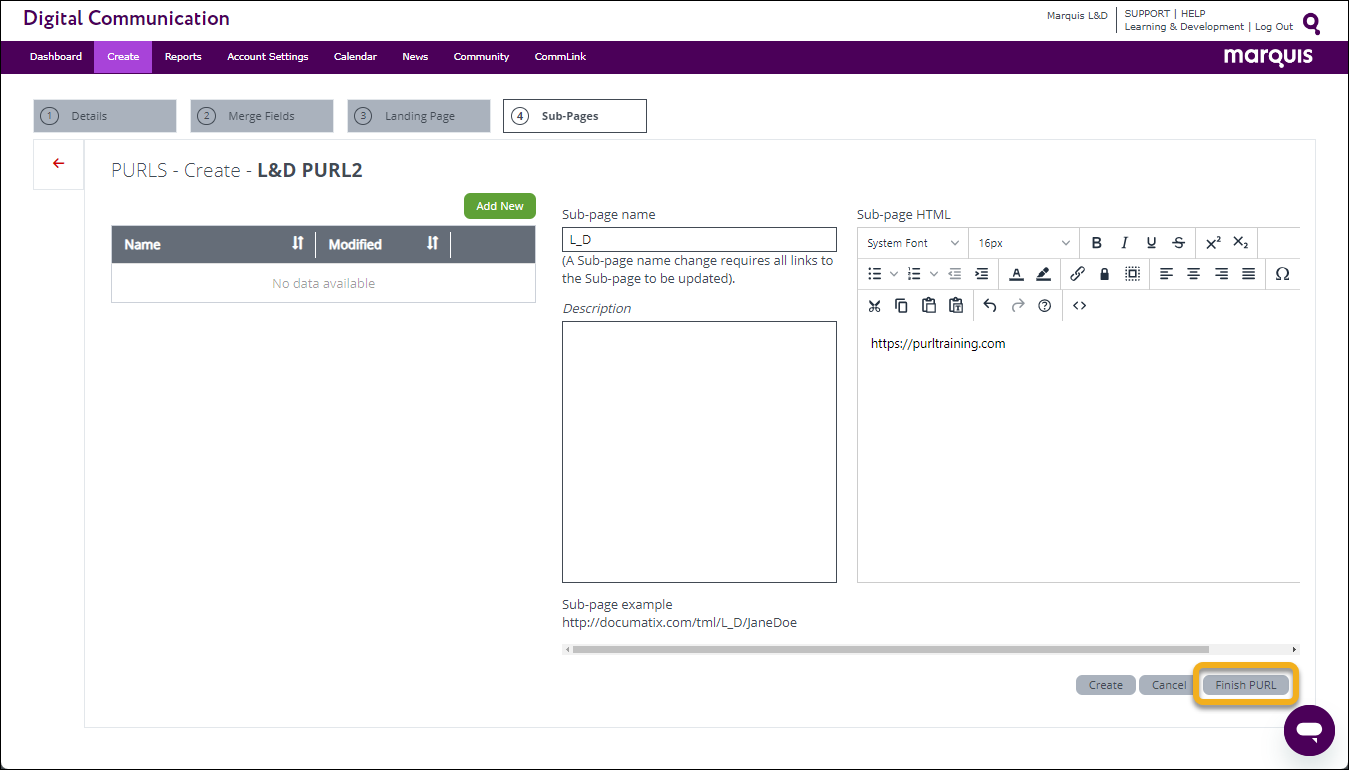
Task: Open the Community menu item
Action: 481,57
